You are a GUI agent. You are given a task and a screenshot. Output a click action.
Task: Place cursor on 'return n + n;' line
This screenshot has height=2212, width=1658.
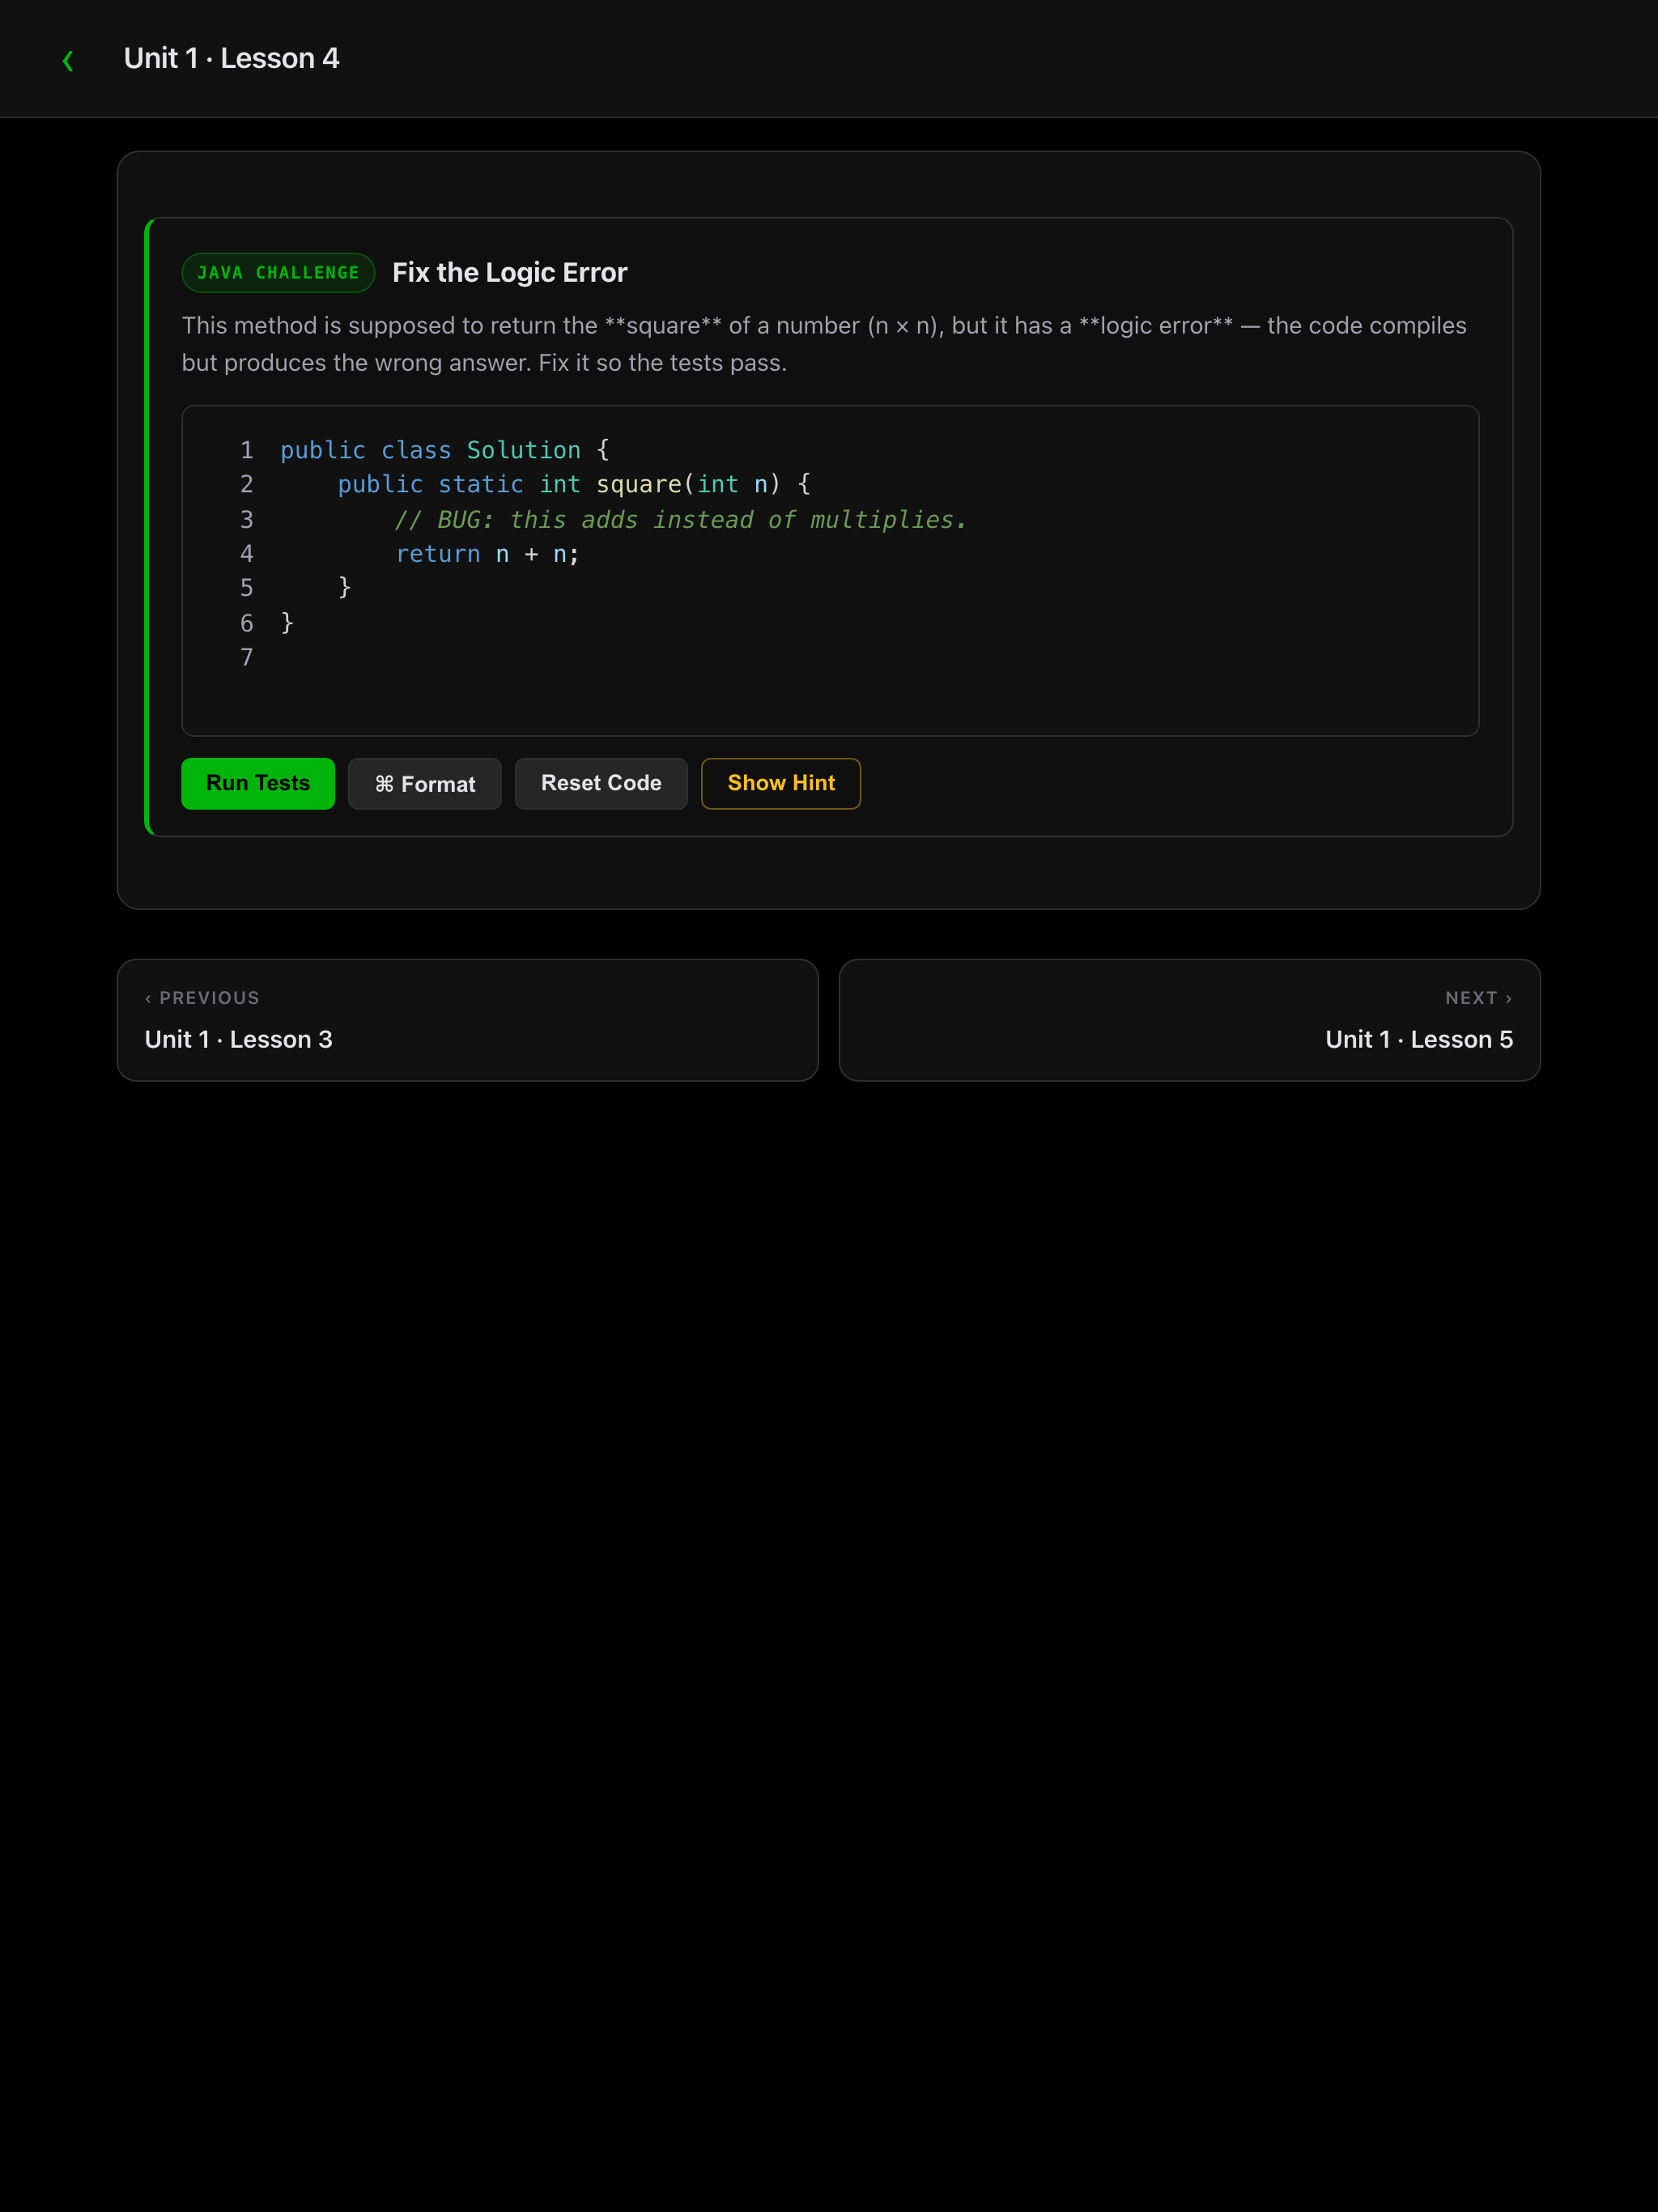(487, 554)
